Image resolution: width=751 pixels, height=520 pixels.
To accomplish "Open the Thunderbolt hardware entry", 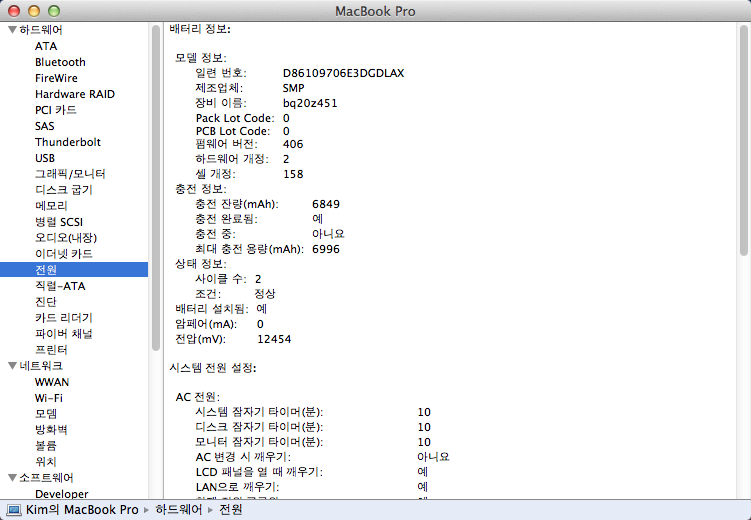I will click(67, 142).
